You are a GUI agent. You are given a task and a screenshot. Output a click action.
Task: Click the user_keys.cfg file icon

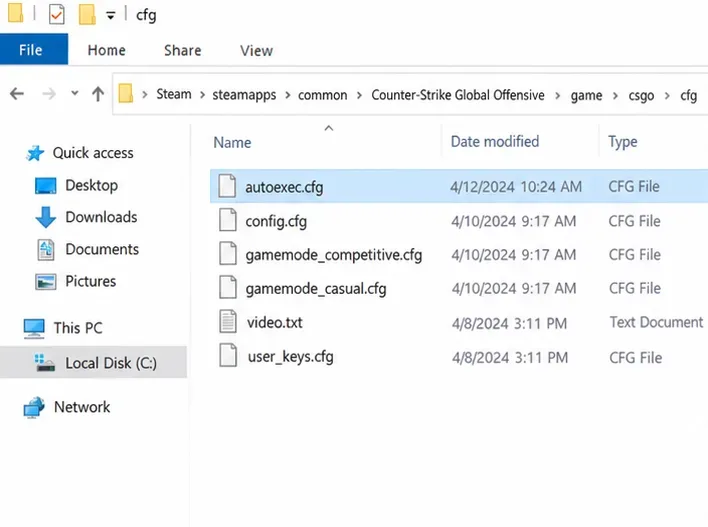pos(228,355)
